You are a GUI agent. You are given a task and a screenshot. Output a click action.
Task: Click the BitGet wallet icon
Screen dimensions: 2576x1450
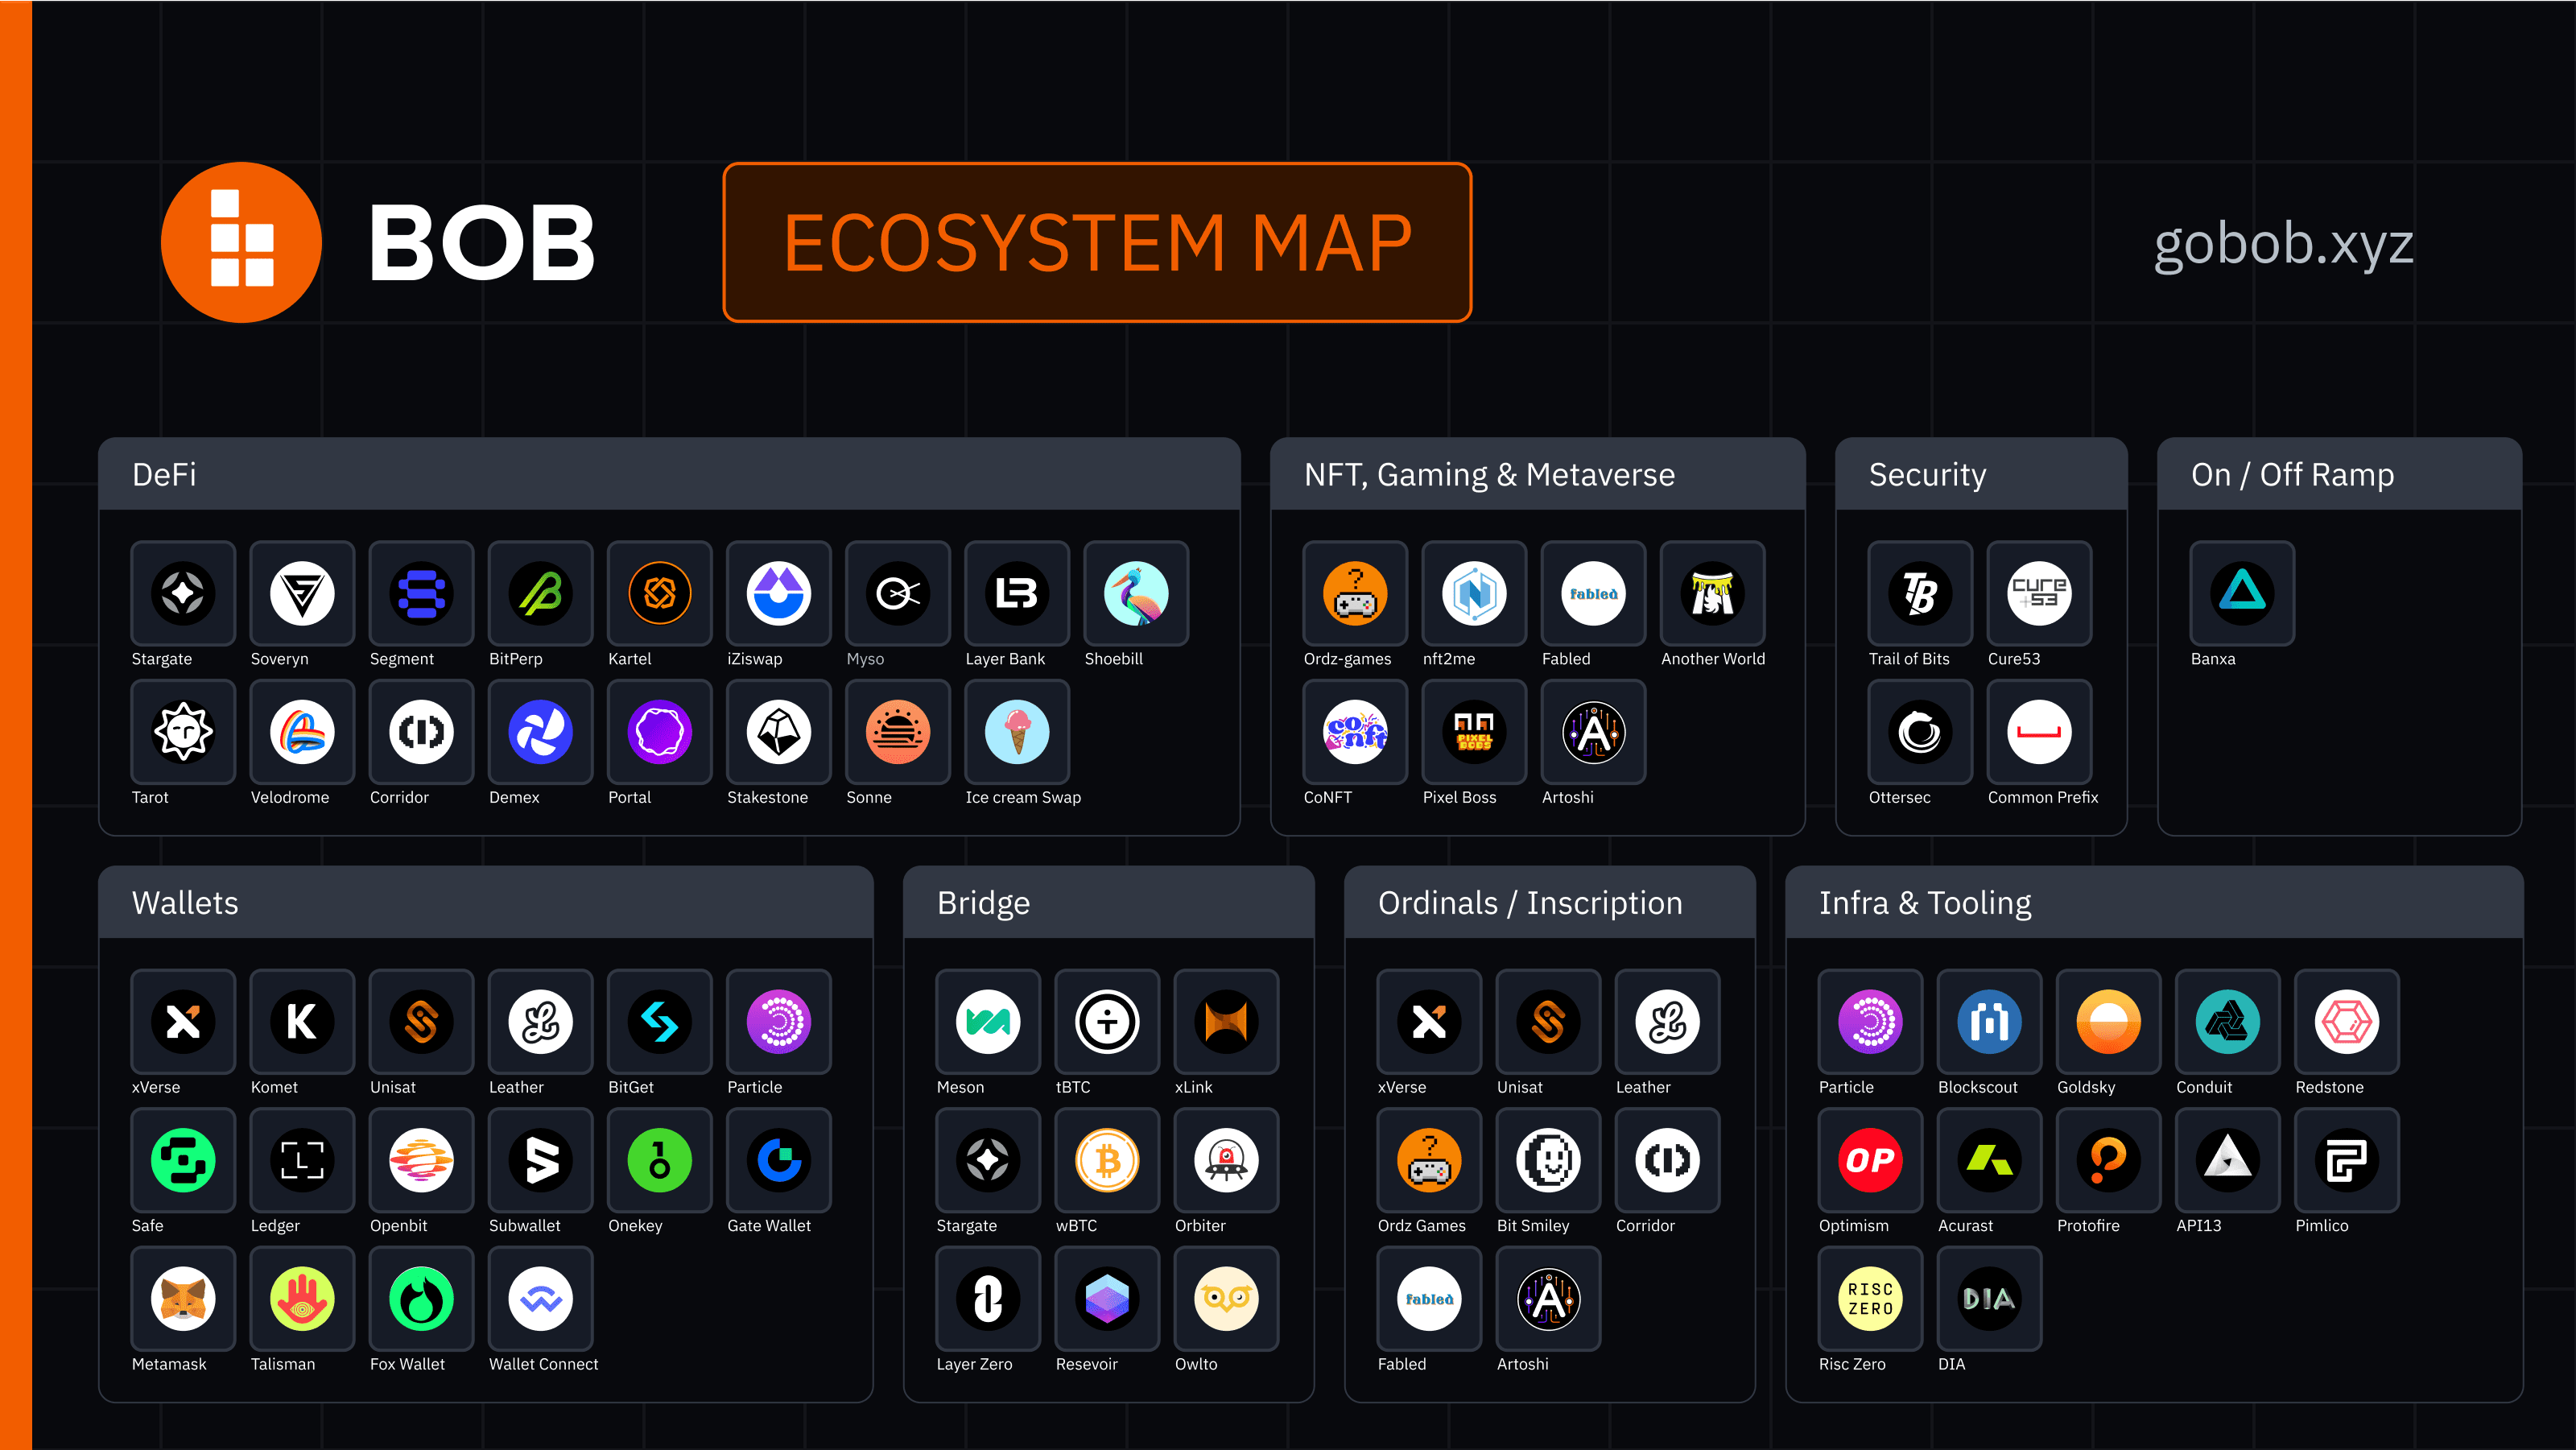pos(659,1021)
